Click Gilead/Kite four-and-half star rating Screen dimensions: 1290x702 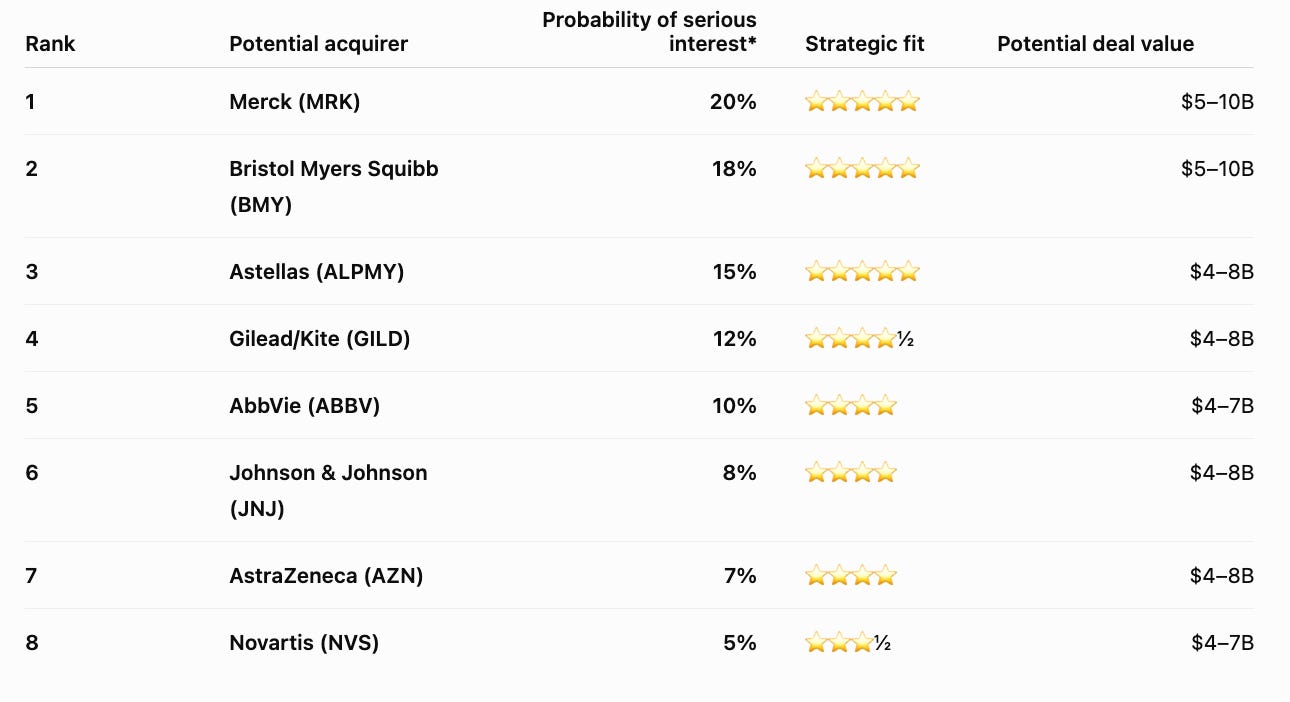[x=860, y=339]
